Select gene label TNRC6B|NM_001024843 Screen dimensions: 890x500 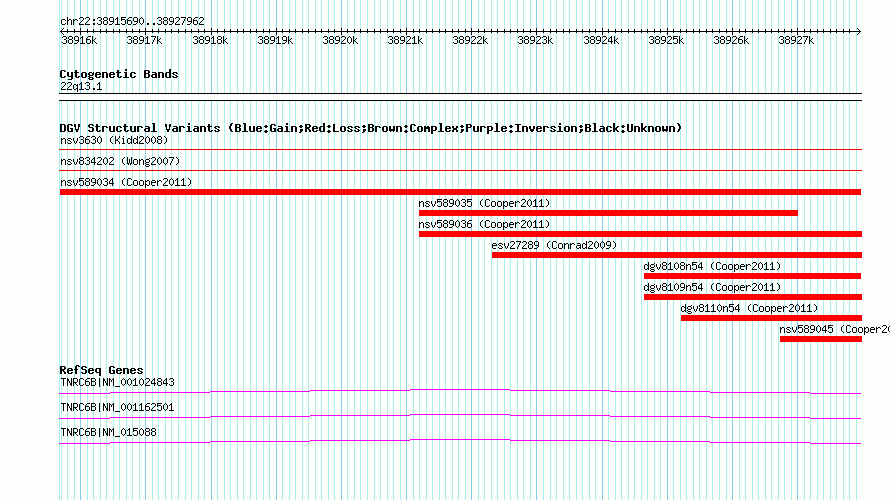point(117,383)
